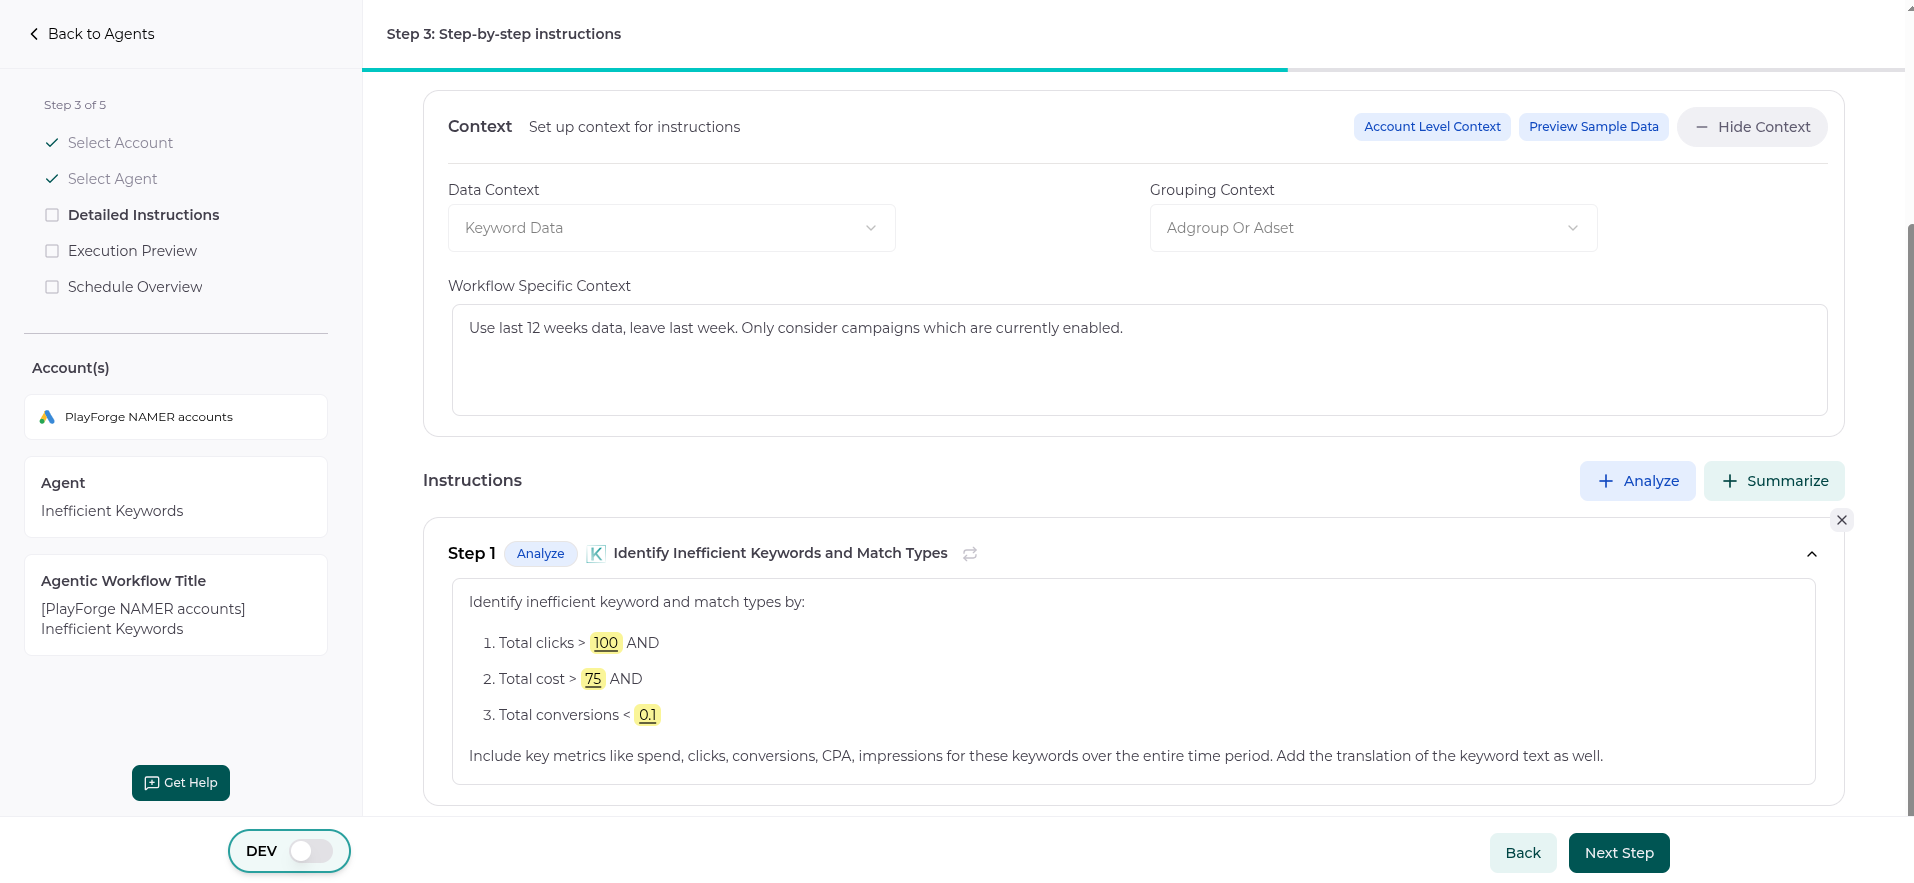1914x883 pixels.
Task: Go to the Select Agent step
Action: pos(112,179)
